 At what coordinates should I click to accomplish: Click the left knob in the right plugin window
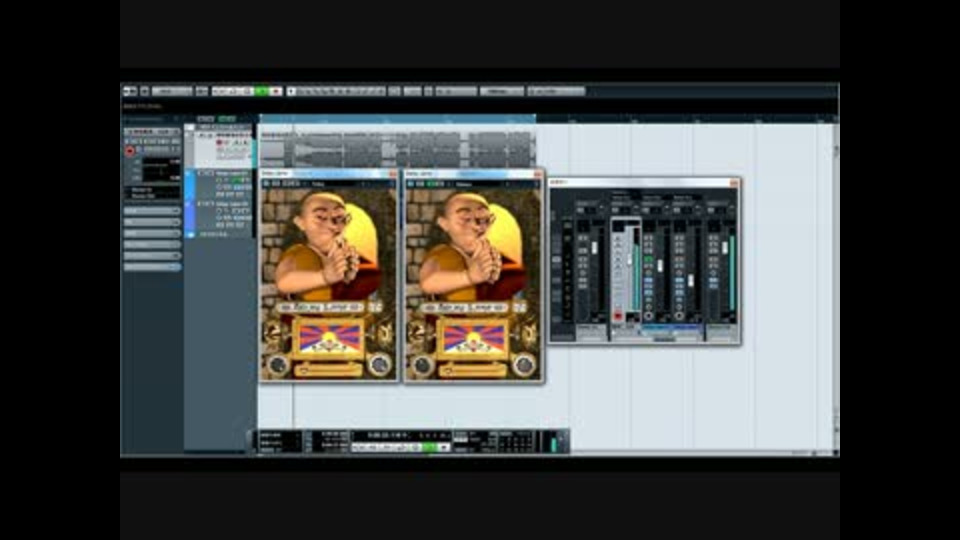coord(422,365)
